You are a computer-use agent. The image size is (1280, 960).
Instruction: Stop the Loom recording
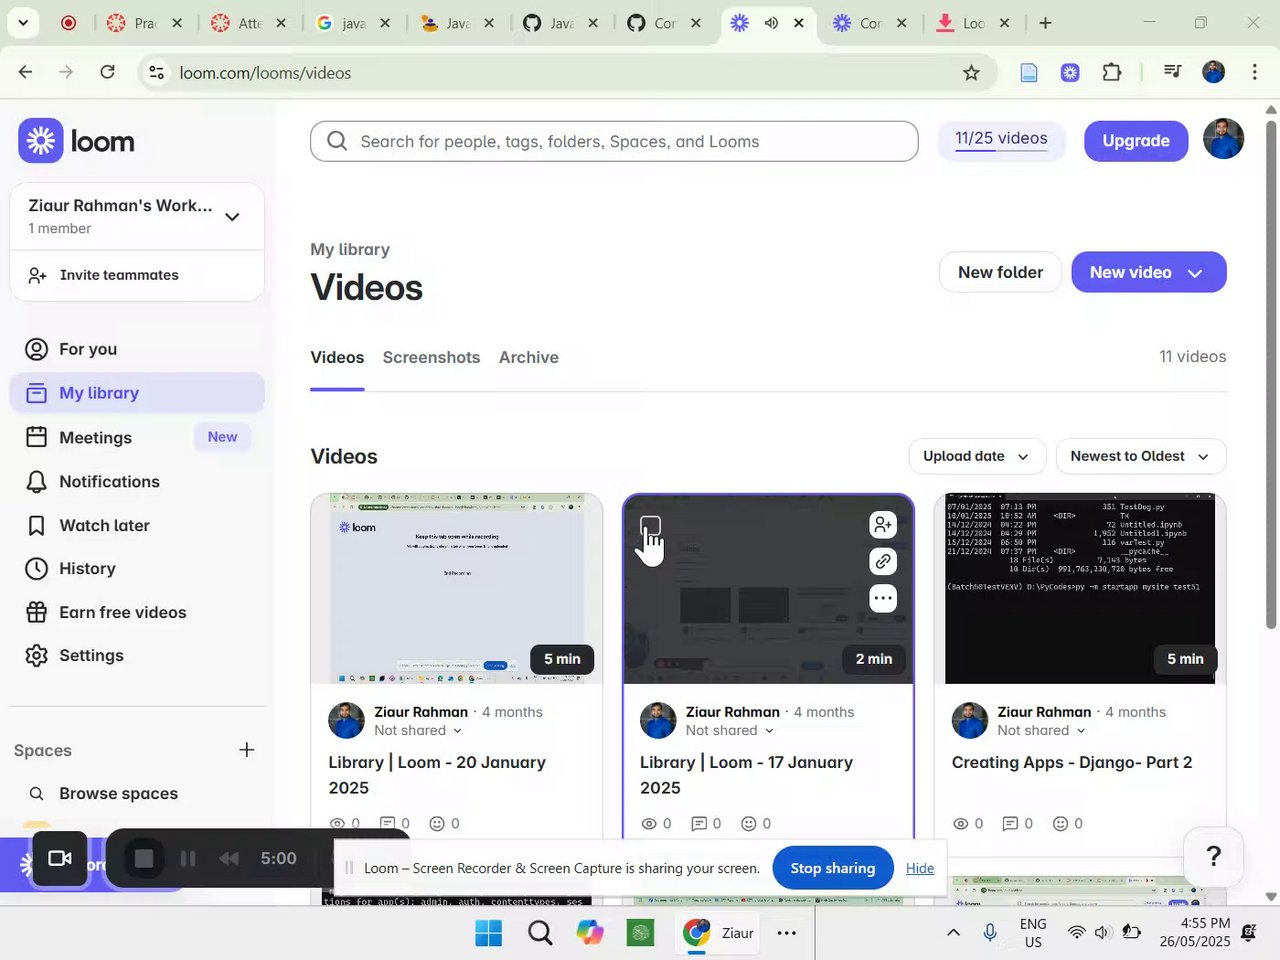[144, 858]
